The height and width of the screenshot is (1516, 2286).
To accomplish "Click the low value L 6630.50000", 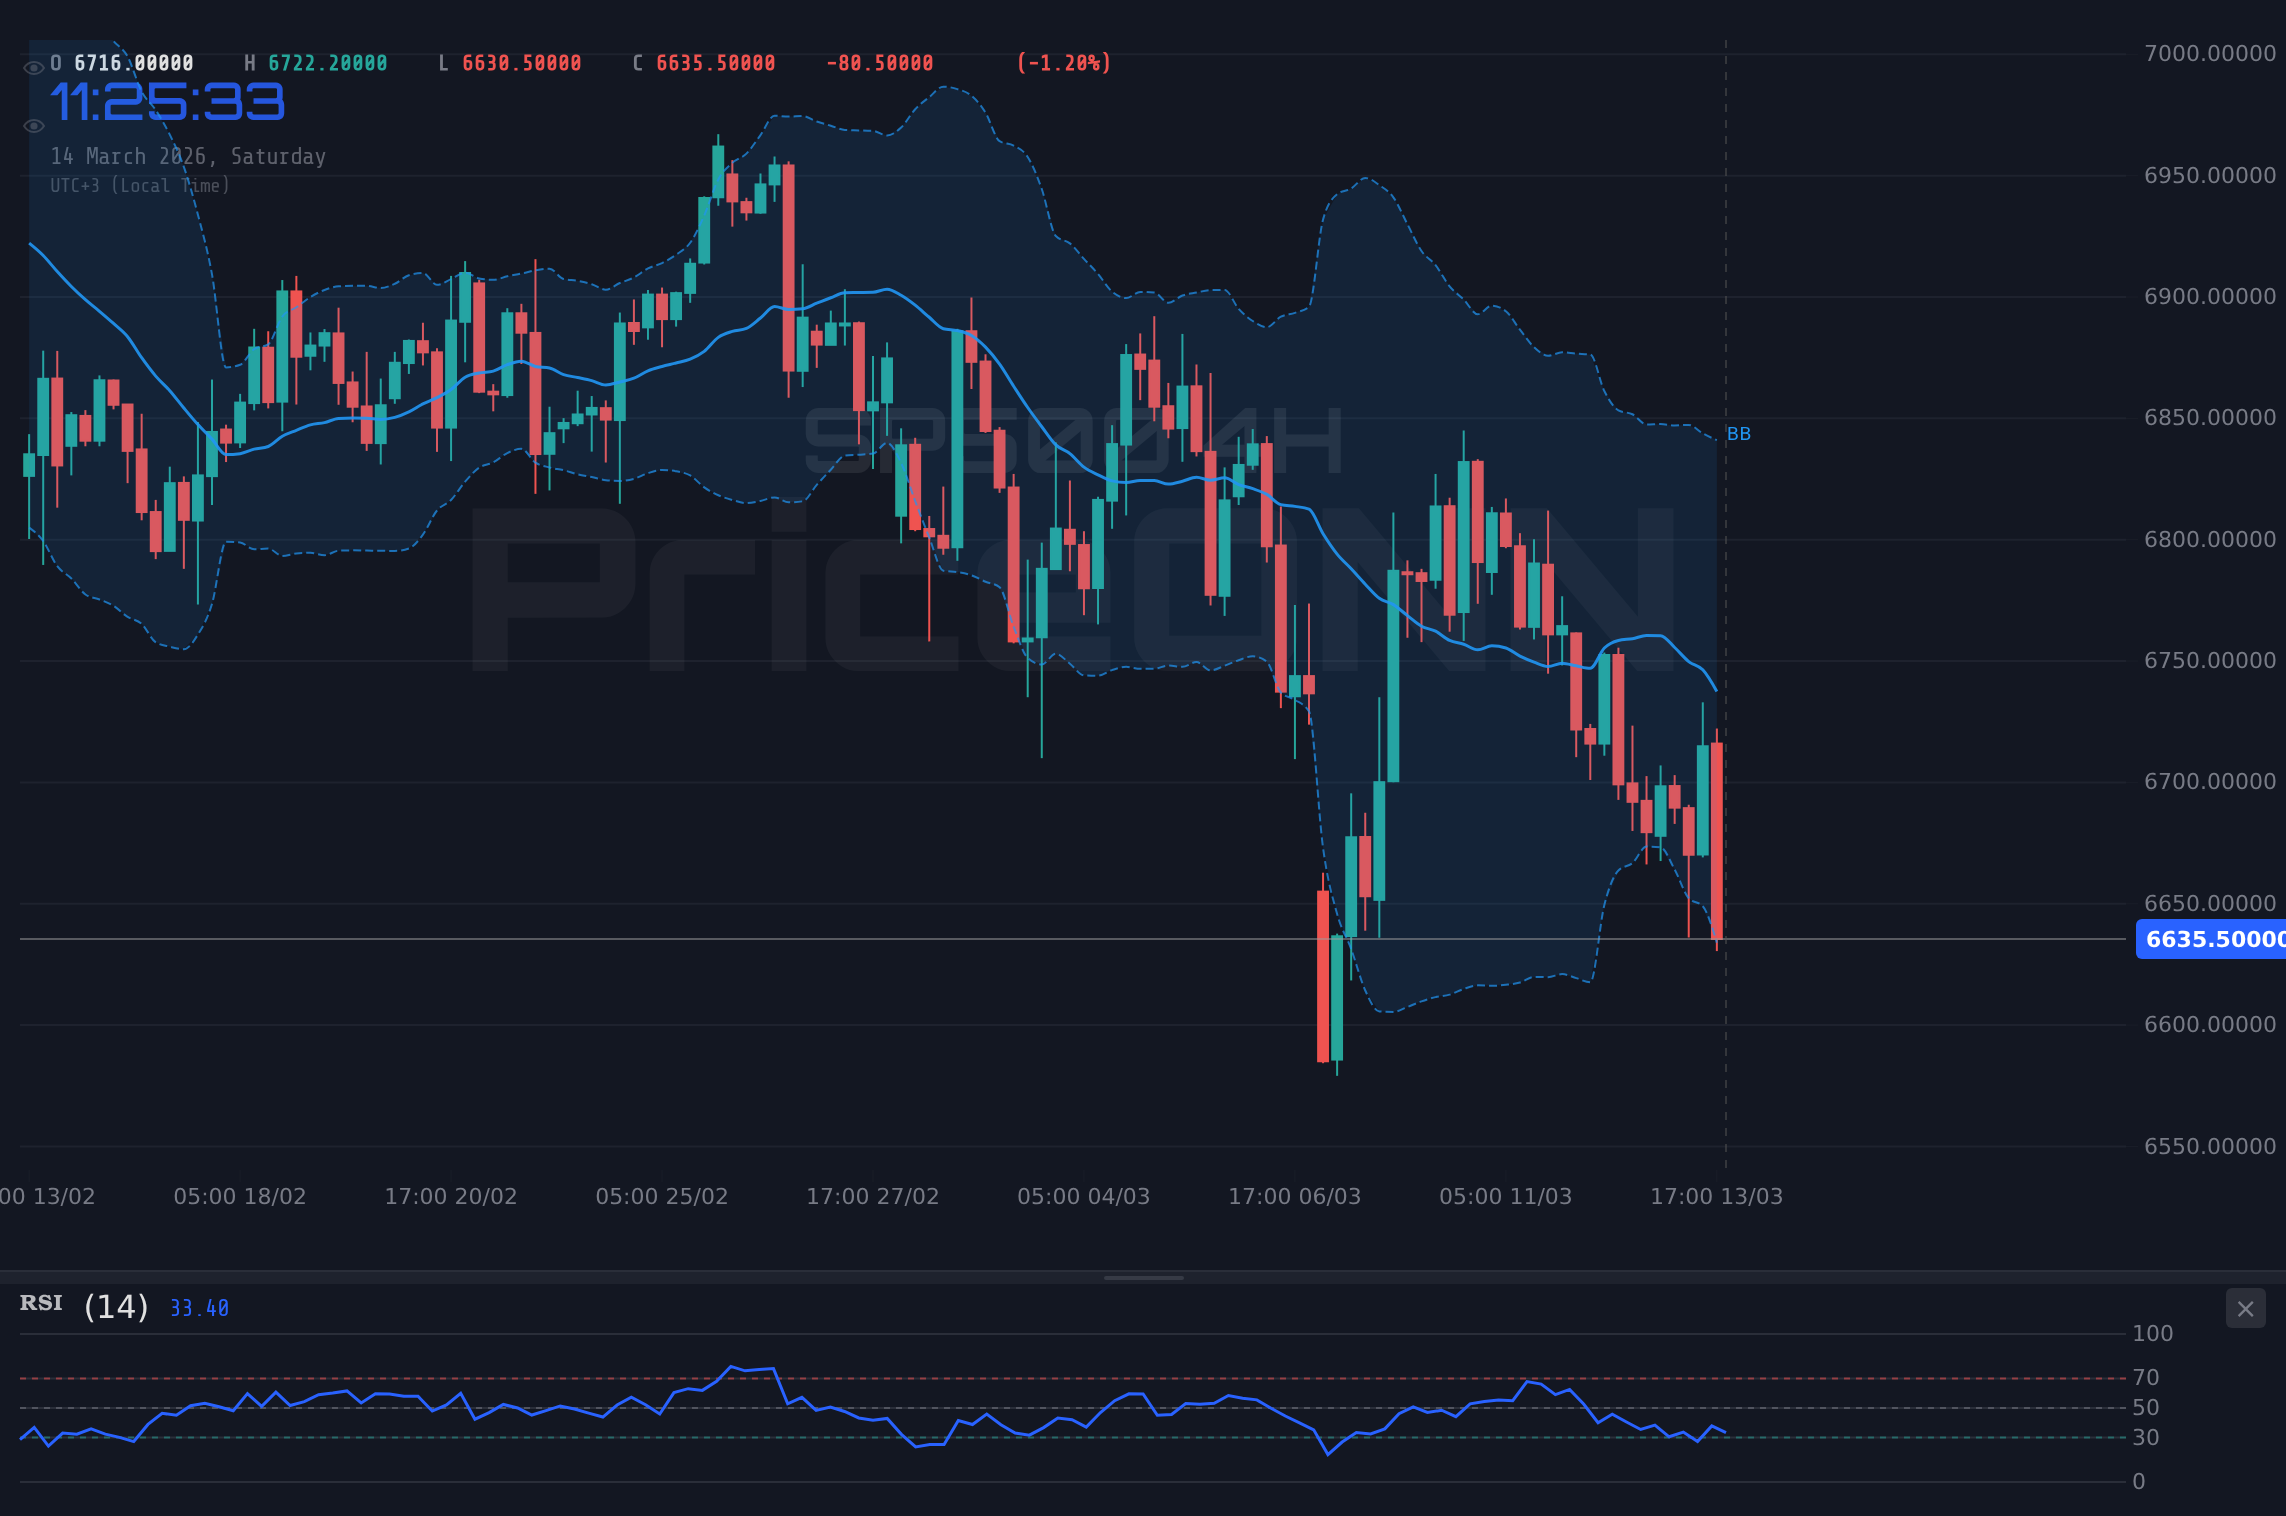I will point(512,62).
